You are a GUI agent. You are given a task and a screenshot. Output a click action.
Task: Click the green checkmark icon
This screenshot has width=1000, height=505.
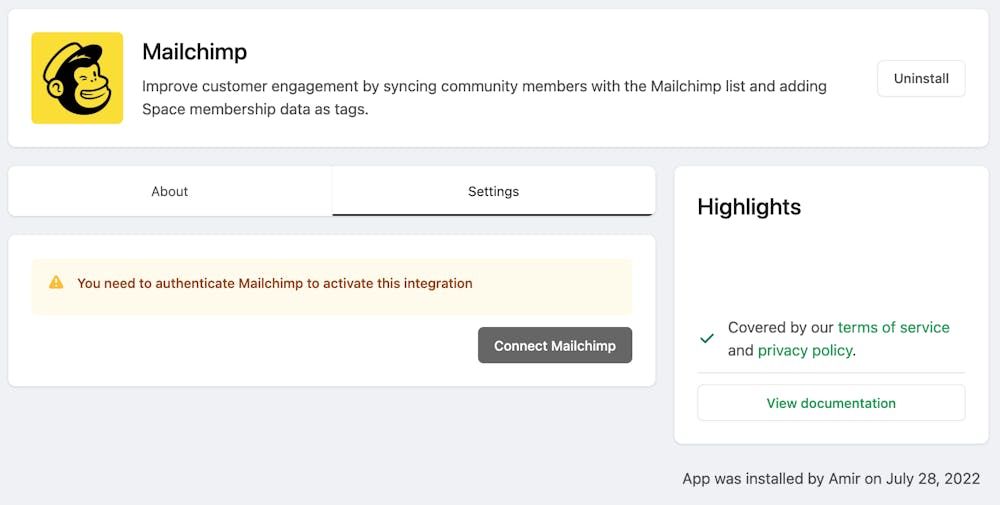tap(707, 339)
